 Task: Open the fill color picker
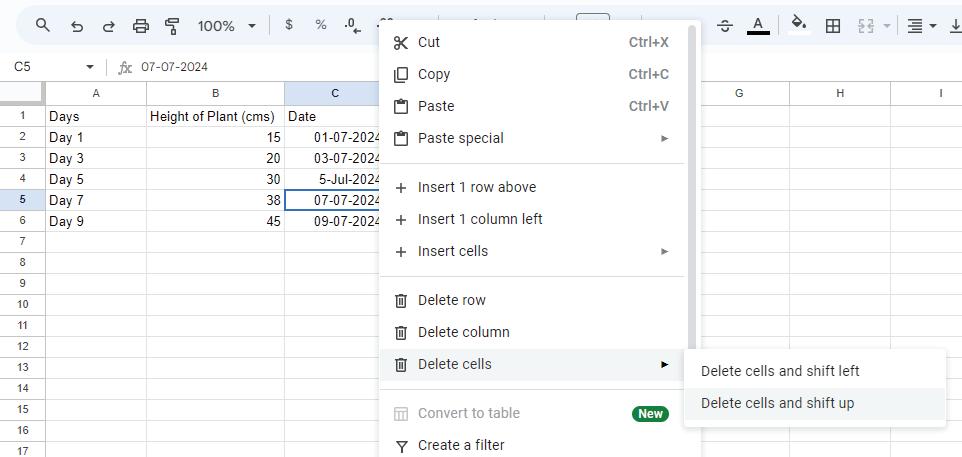(x=798, y=25)
